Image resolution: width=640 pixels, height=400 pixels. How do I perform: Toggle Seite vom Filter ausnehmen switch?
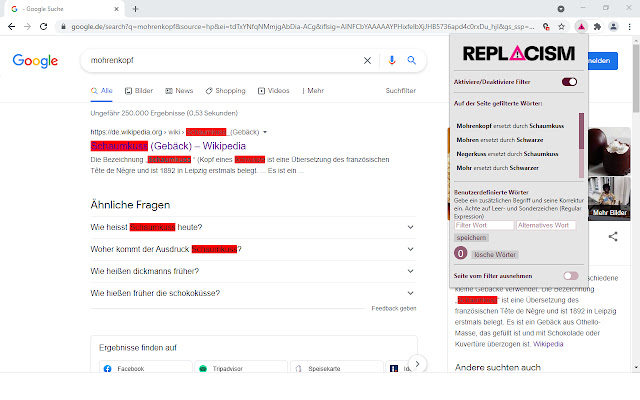[571, 276]
